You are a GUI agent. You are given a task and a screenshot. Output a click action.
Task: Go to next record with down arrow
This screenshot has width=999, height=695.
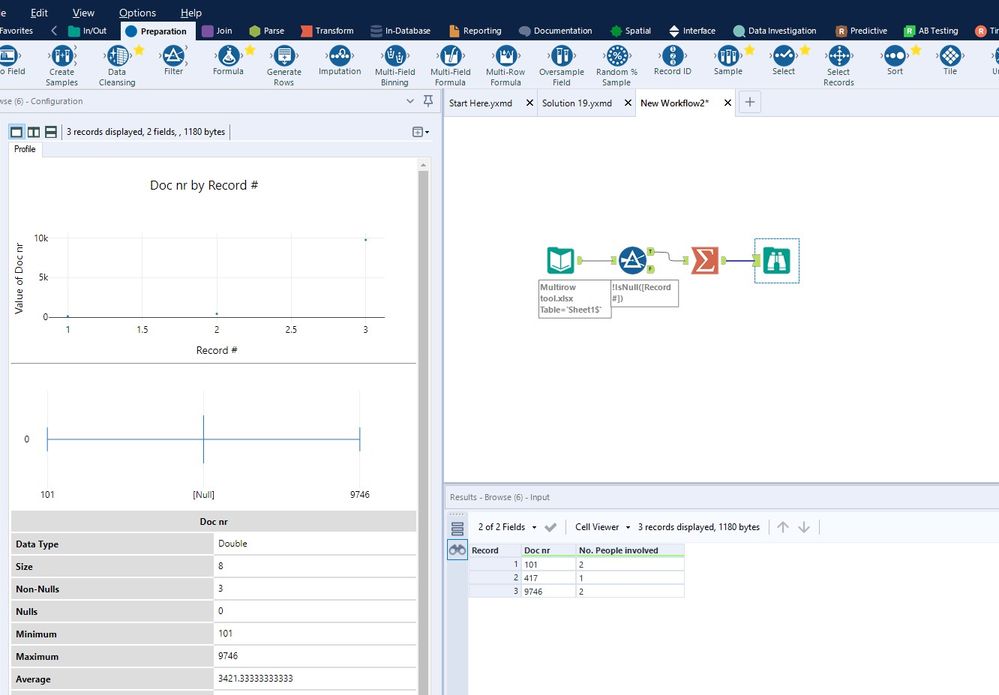(x=804, y=527)
